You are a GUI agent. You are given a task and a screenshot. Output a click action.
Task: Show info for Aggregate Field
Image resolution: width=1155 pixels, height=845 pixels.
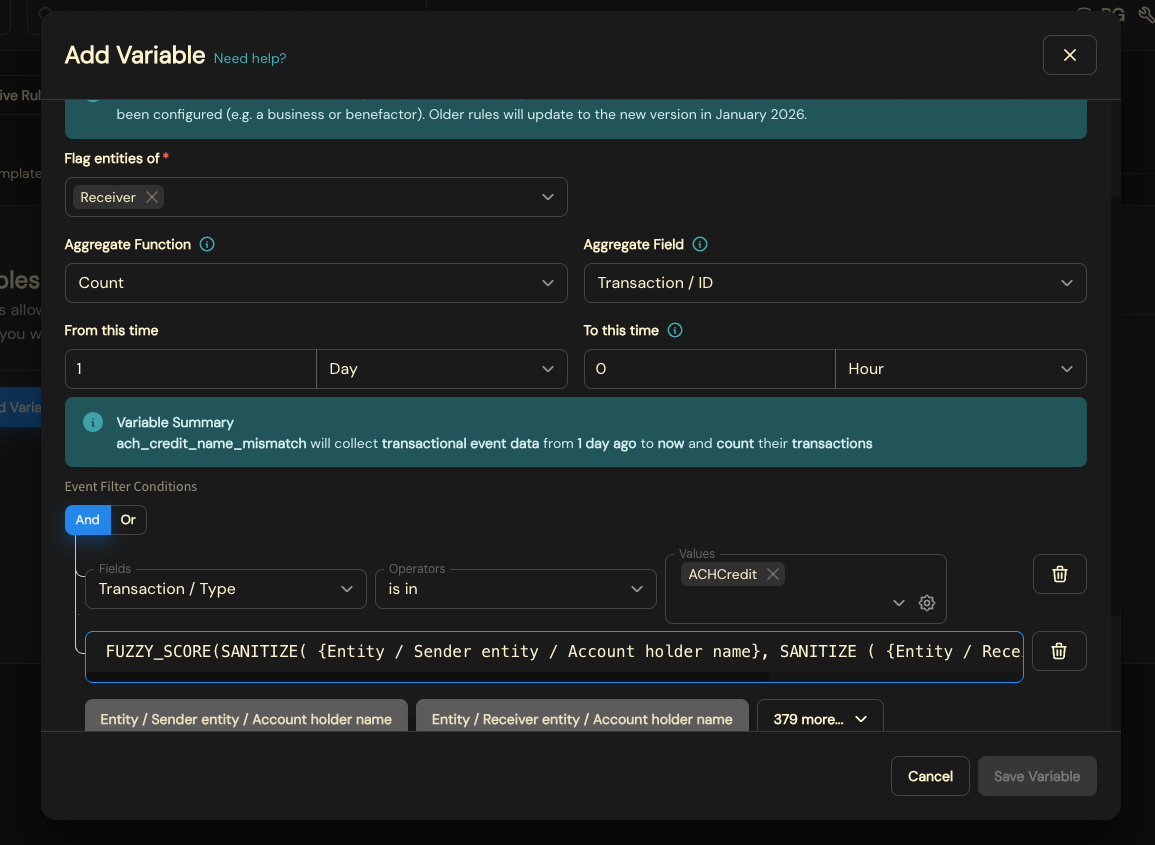[700, 245]
